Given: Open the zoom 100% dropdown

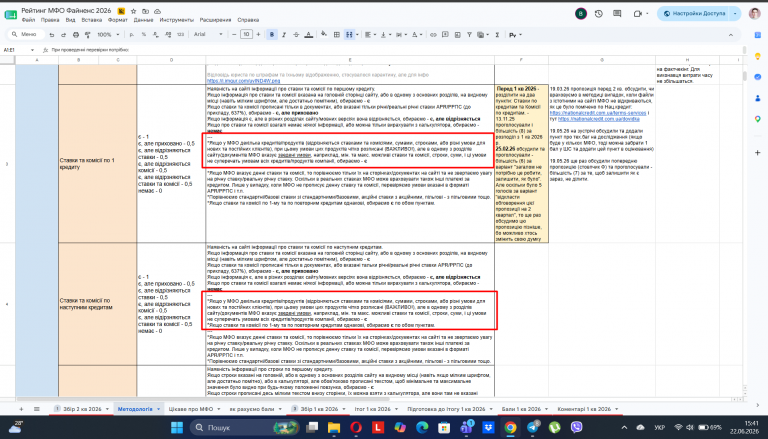Looking at the screenshot, I should click(108, 35).
